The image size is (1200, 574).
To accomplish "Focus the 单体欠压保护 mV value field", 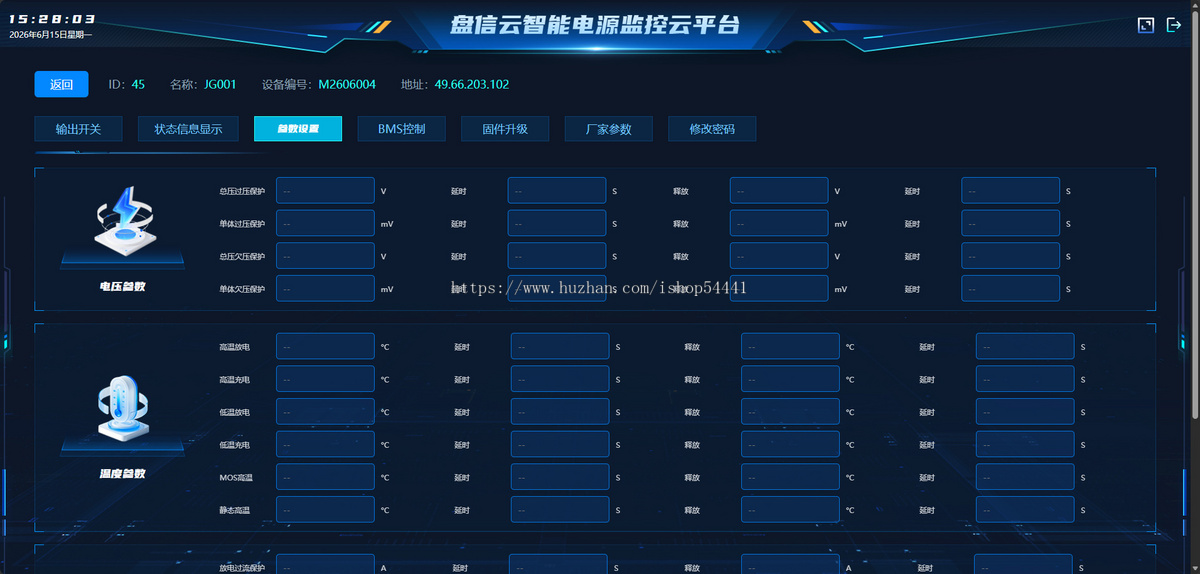I will [325, 288].
